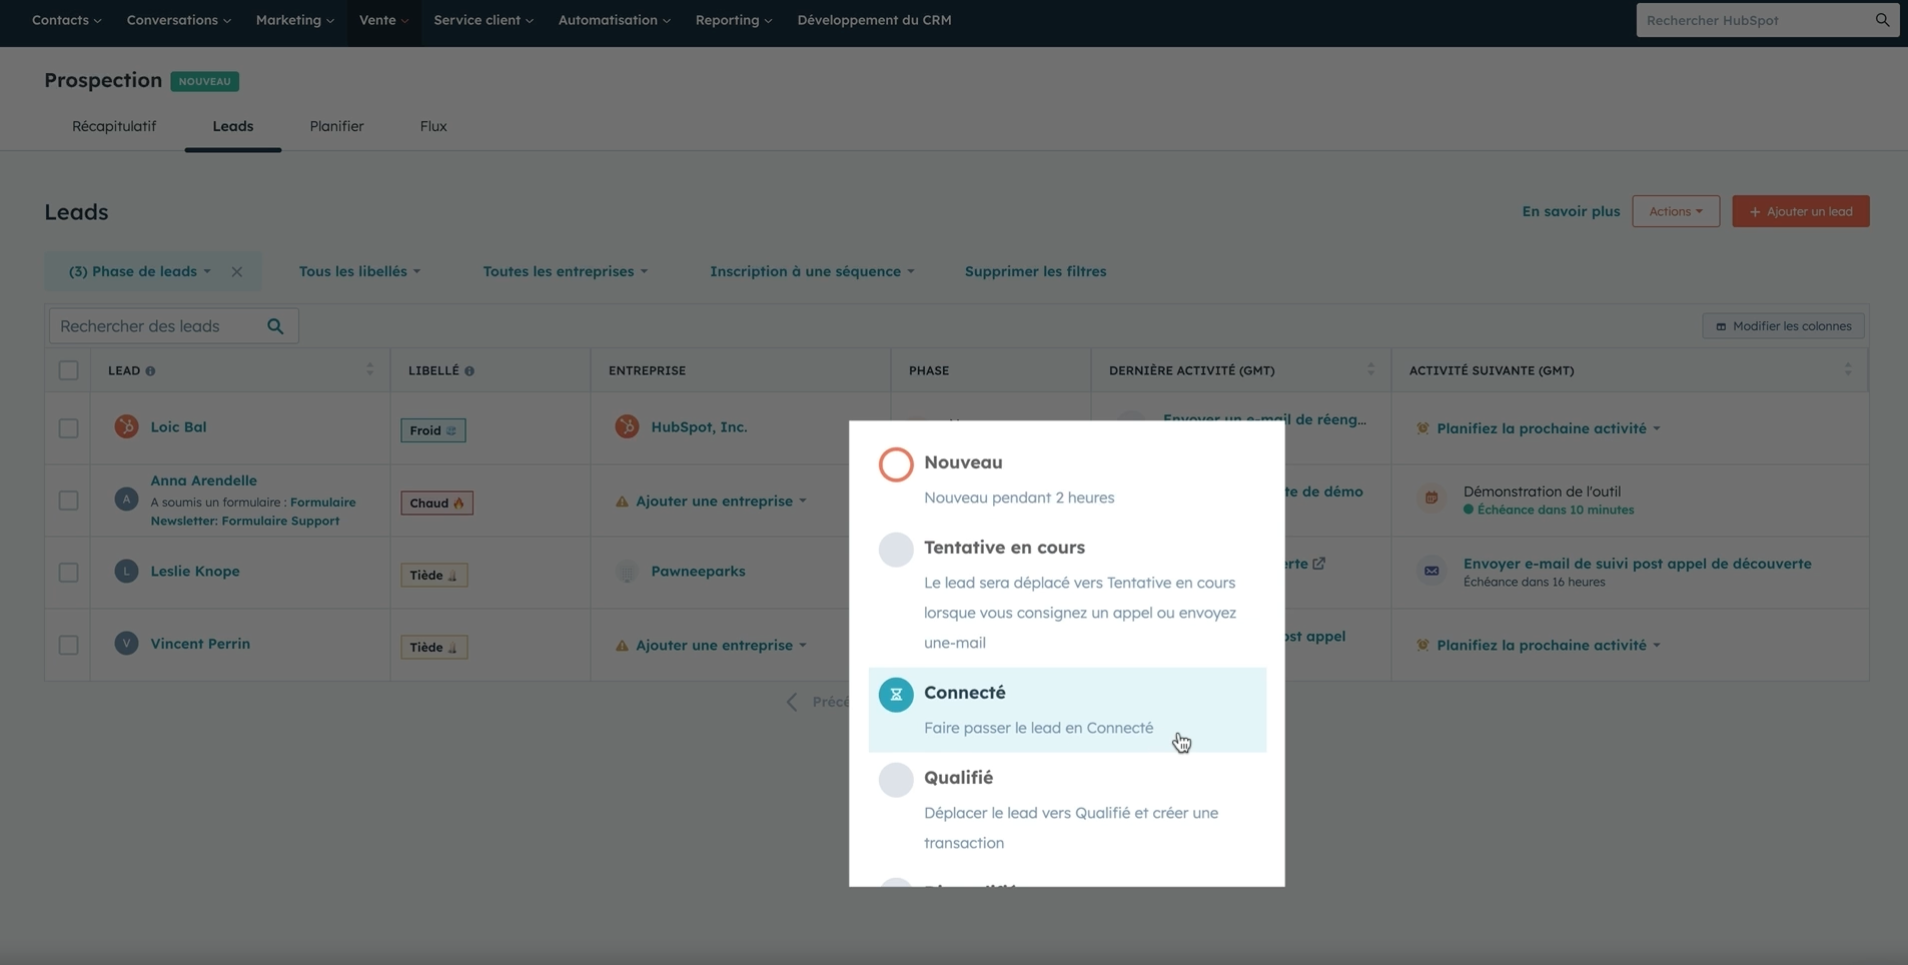The image size is (1908, 965).
Task: Click the HubSpot sprocket icon beside Loic Bal
Action: pos(126,427)
